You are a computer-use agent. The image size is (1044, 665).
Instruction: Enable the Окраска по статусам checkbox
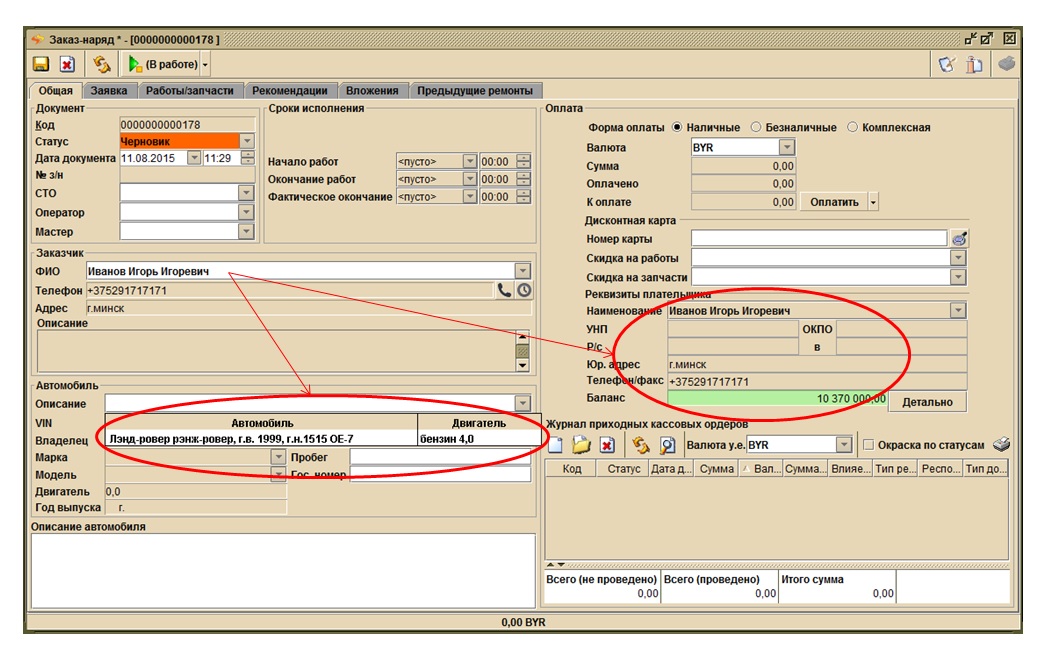868,445
